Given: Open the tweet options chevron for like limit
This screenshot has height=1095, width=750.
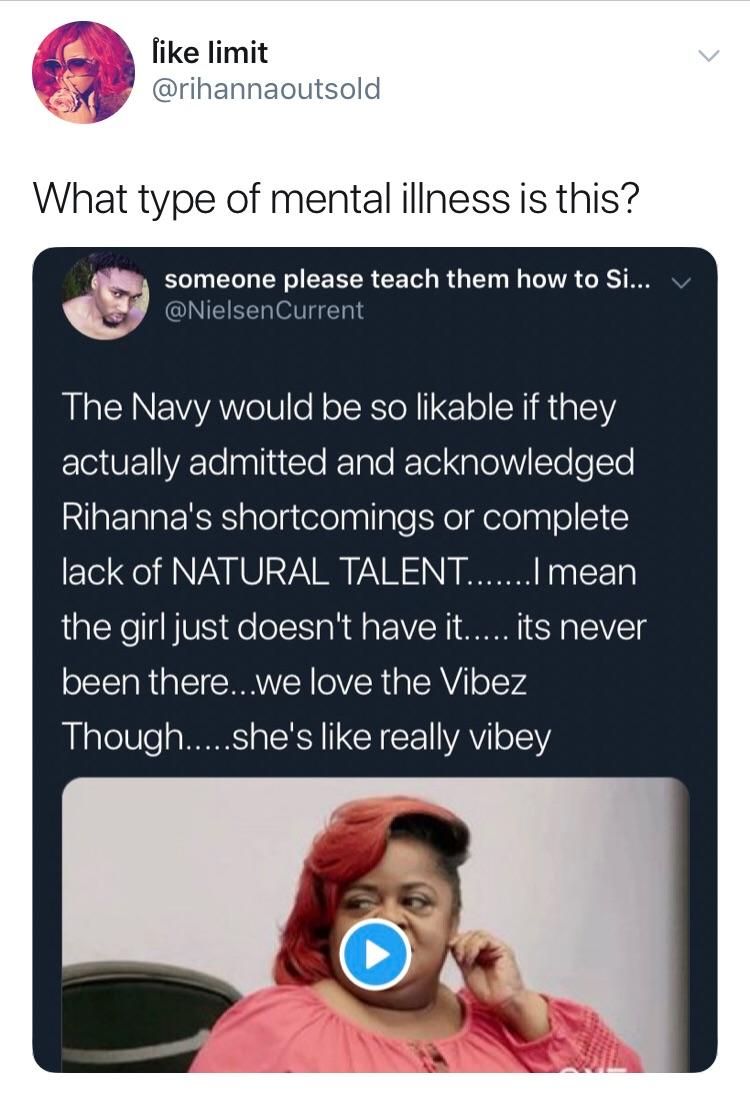Looking at the screenshot, I should [709, 56].
